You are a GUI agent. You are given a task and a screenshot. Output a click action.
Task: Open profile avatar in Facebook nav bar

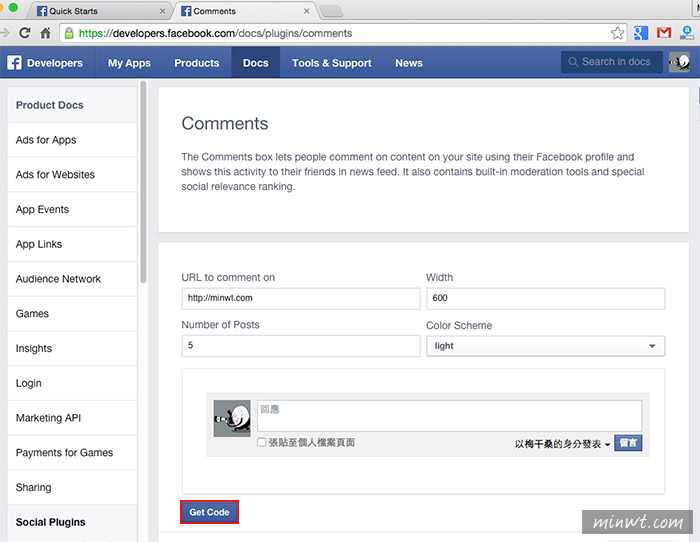679,62
